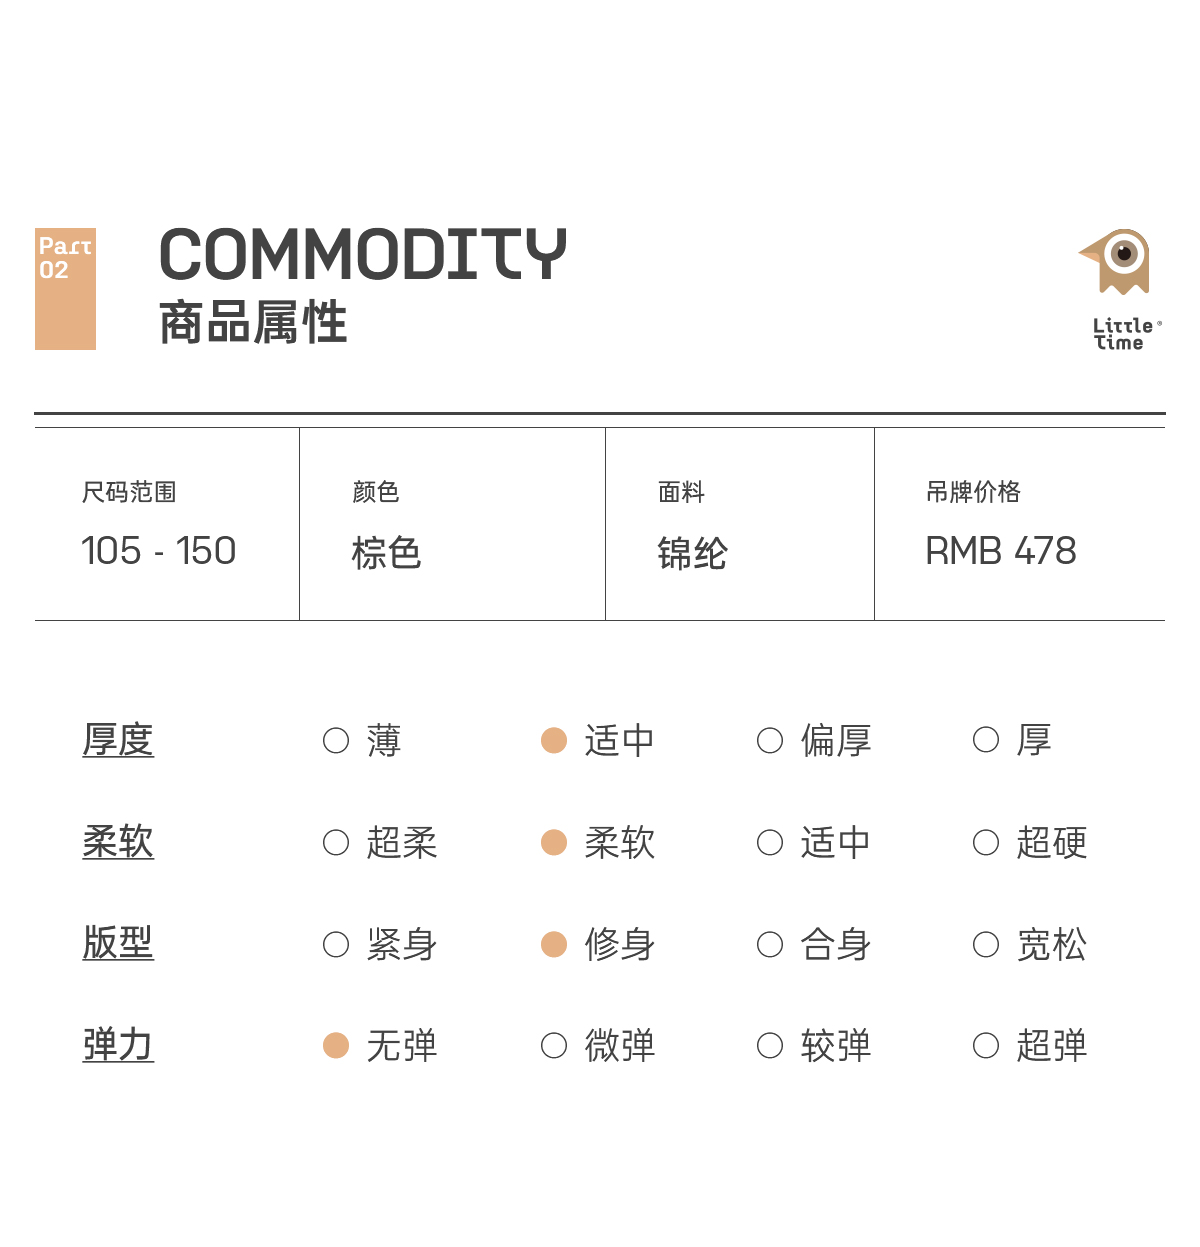Select the 合身 fit radio circle
The height and width of the screenshot is (1247, 1200).
coord(770,945)
